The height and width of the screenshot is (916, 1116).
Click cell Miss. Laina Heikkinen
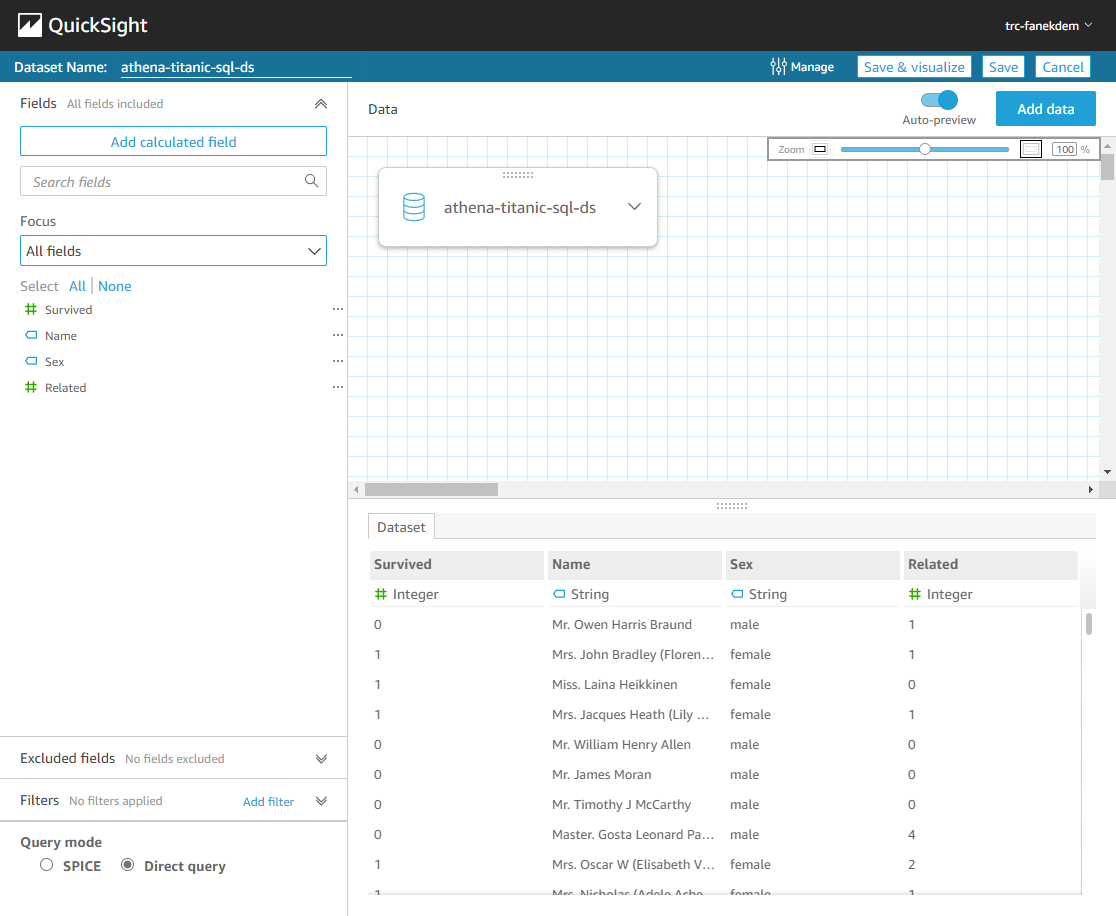614,684
